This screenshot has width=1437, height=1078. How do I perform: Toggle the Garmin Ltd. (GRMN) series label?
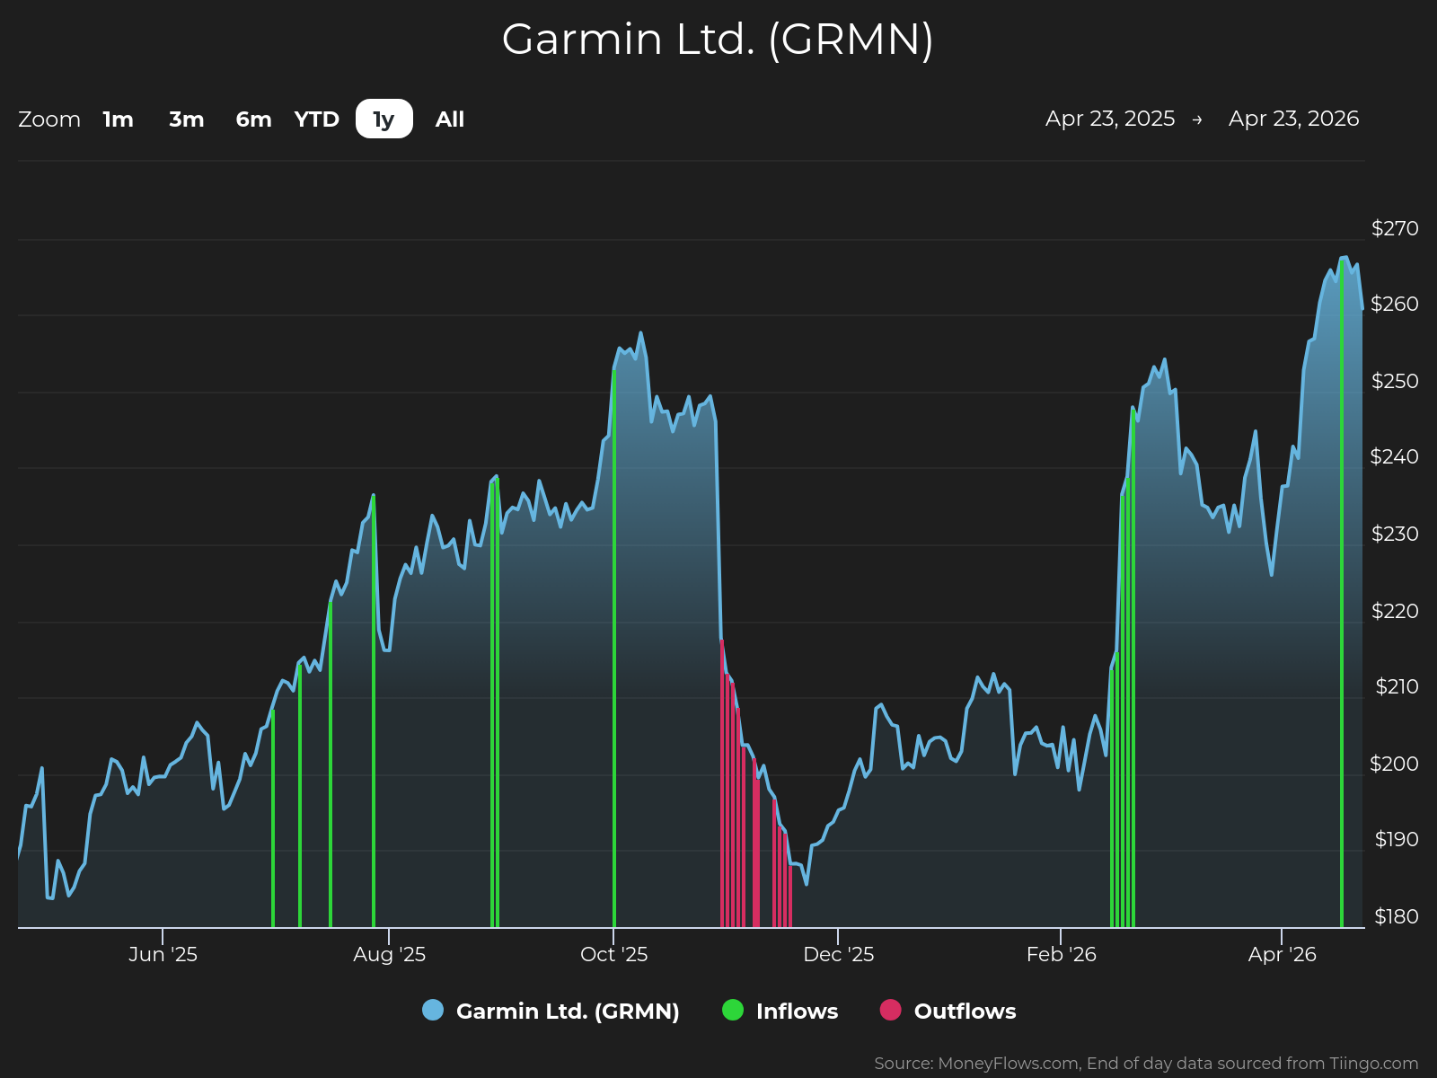coord(567,1011)
